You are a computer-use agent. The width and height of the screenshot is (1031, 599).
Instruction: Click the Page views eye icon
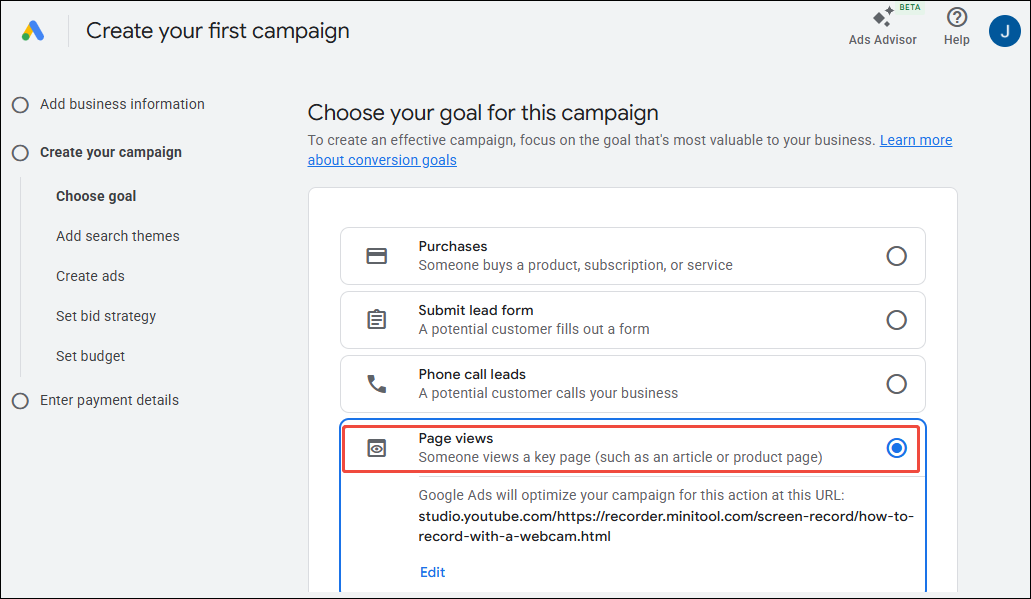[377, 448]
